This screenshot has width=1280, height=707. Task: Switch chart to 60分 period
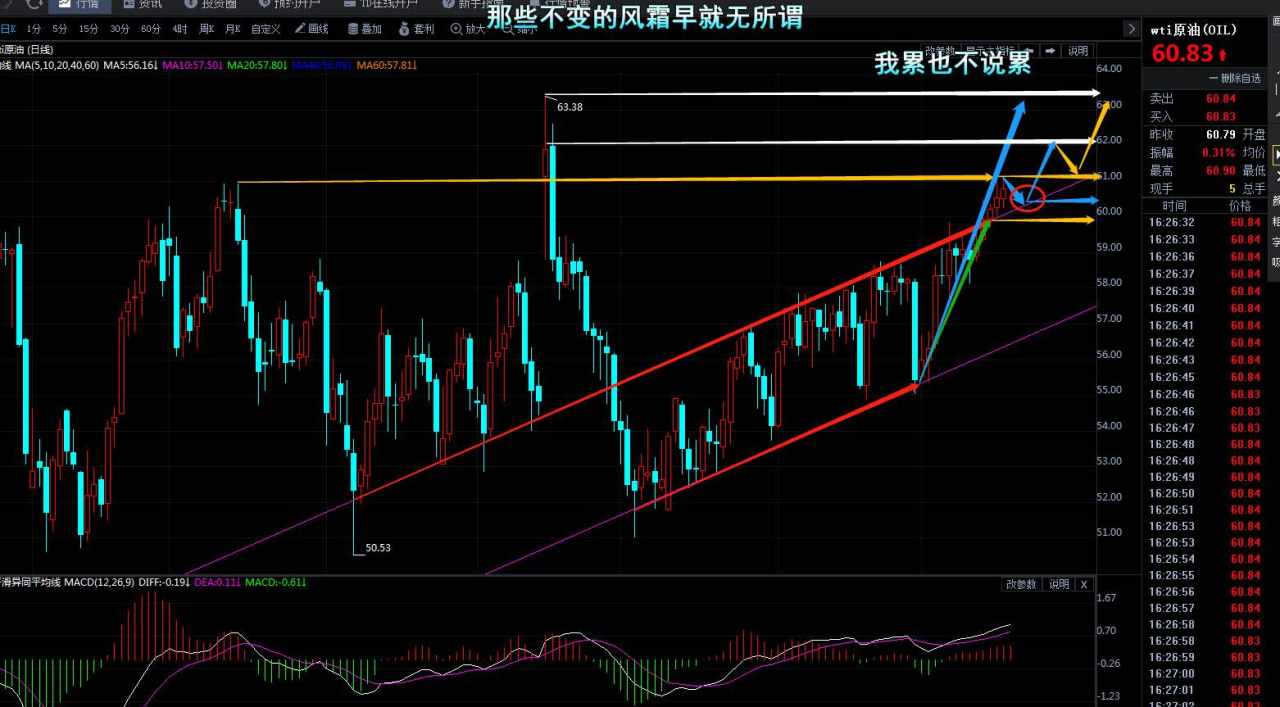coord(151,29)
